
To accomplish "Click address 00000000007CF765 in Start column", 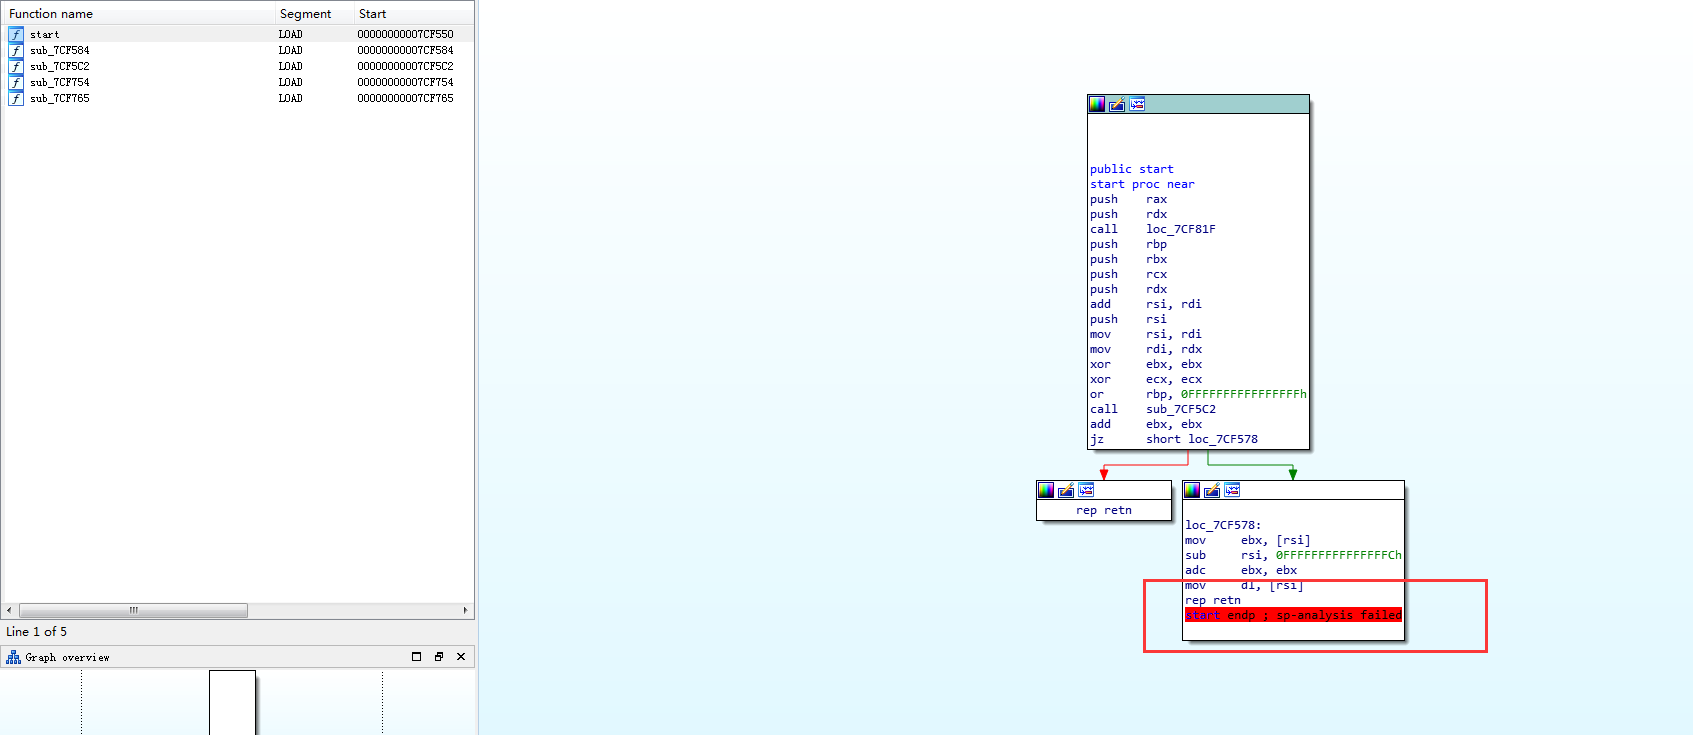I will coord(405,98).
